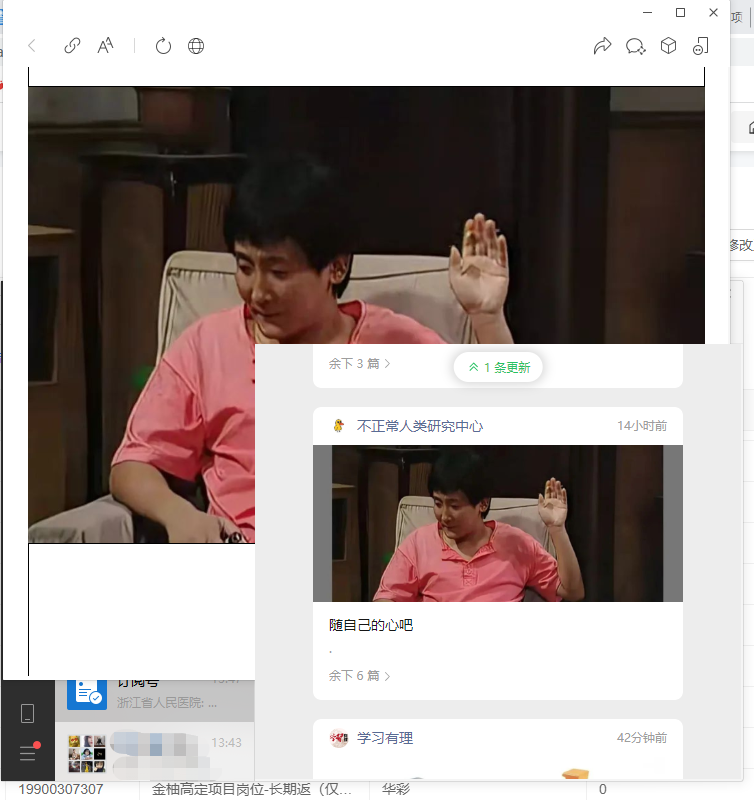
Task: Open the 学习有理 account name
Action: click(x=385, y=738)
